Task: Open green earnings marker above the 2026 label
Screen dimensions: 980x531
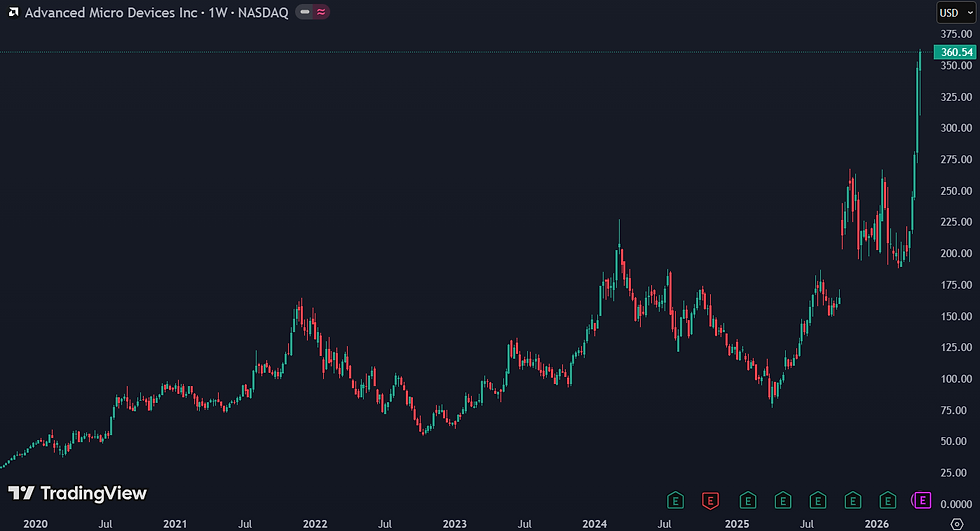Action: click(888, 500)
